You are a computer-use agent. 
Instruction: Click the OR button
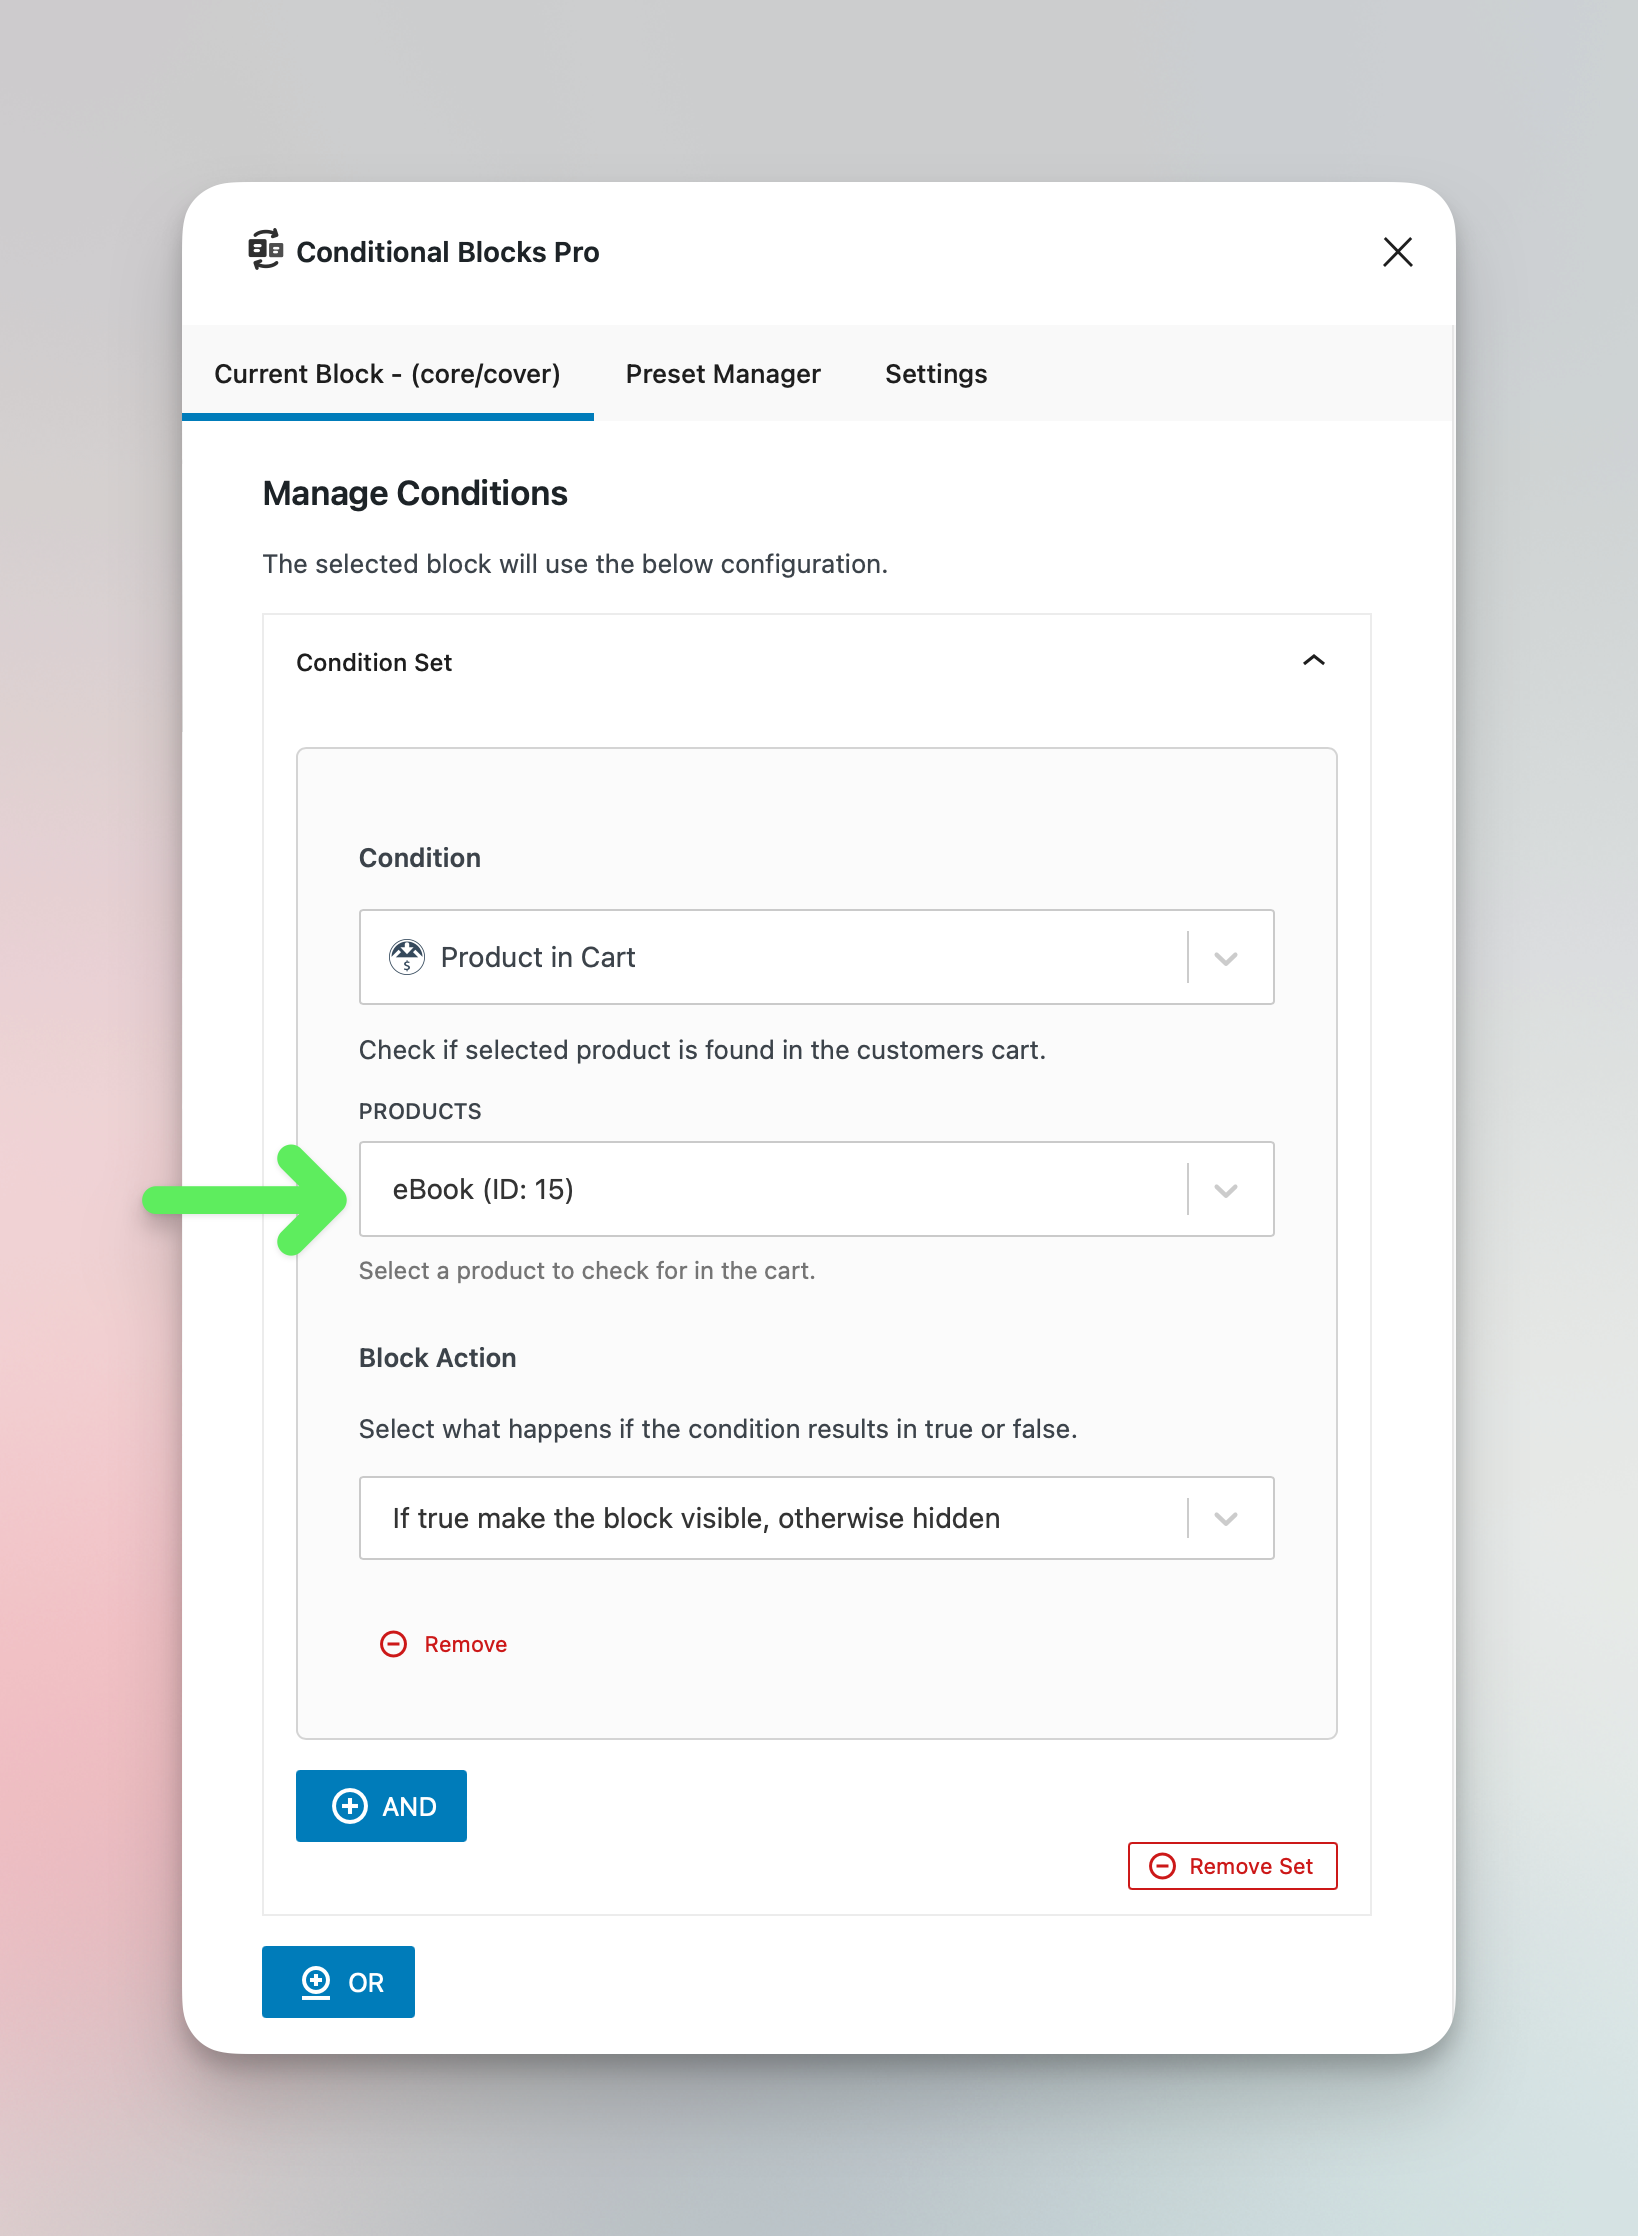338,1981
